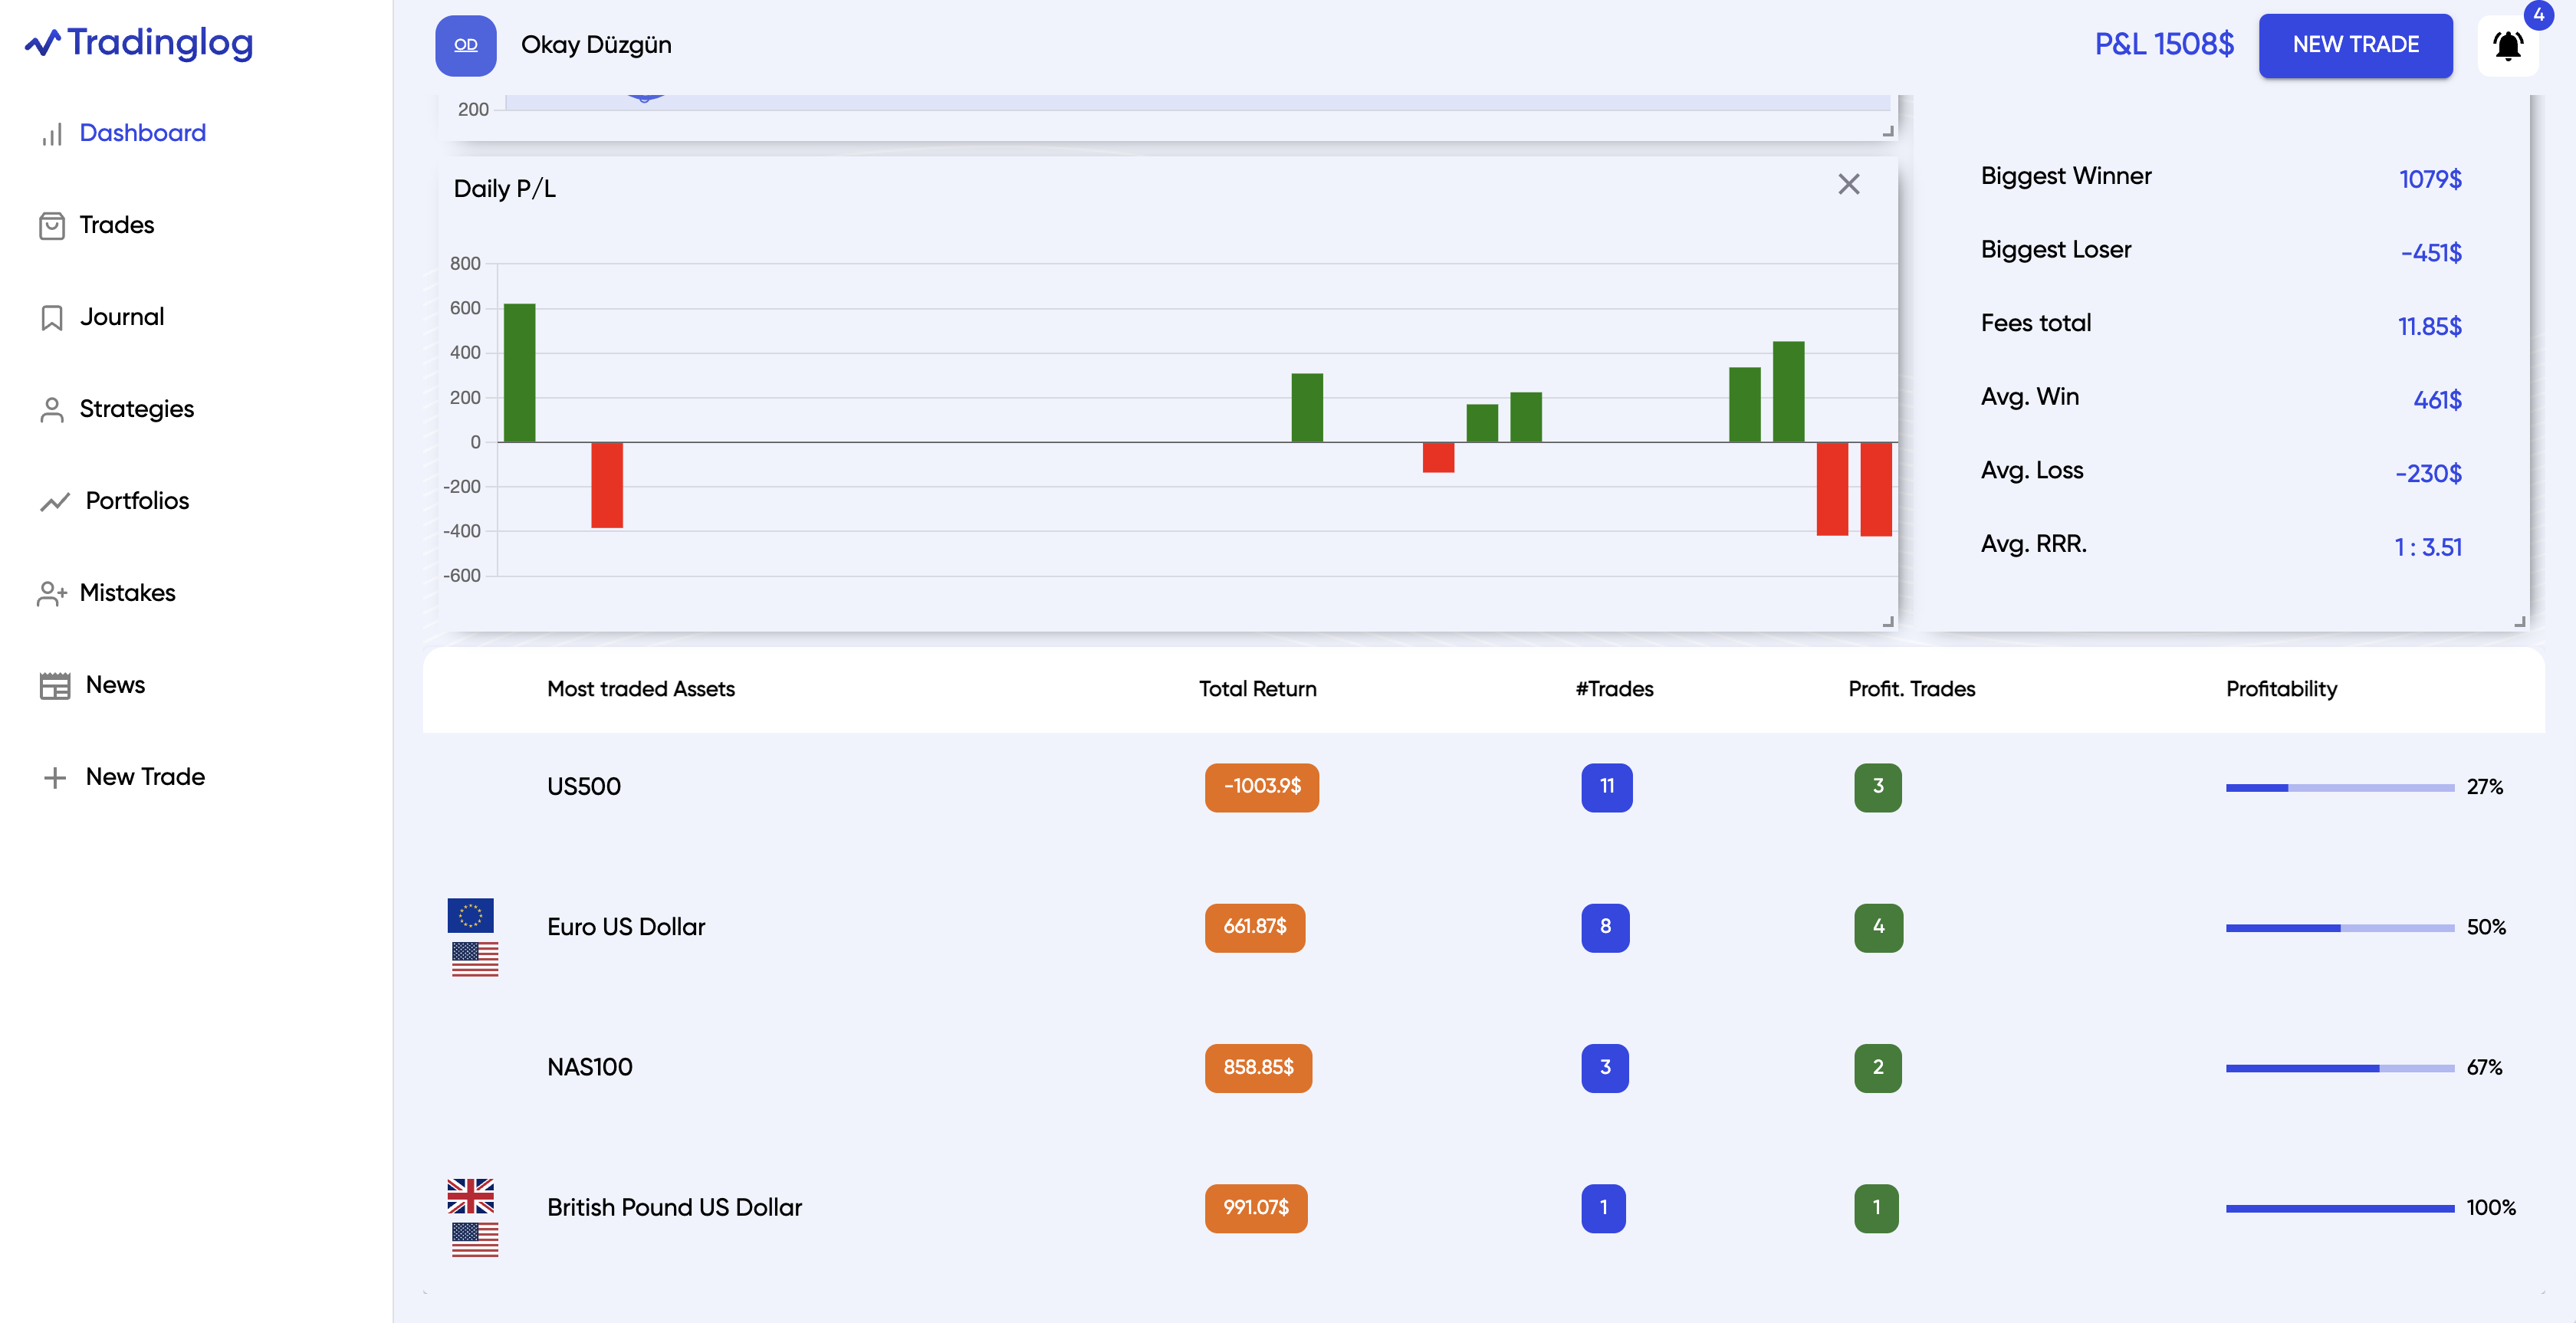Click the Portfolios trend line icon
2576x1323 pixels.
point(55,502)
